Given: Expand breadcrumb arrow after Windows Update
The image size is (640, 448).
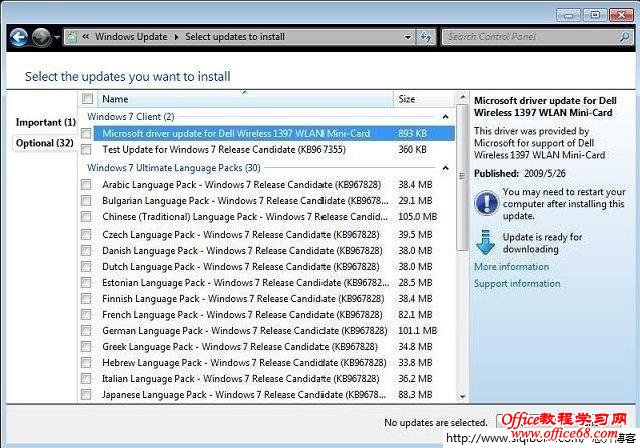Looking at the screenshot, I should click(x=176, y=37).
